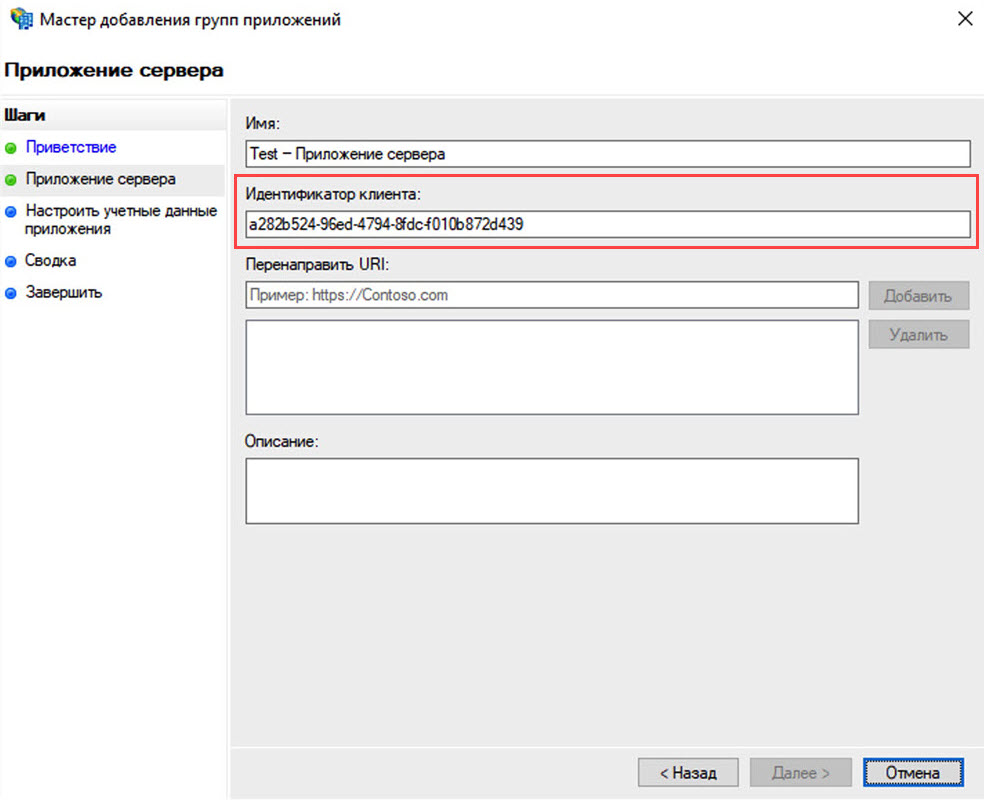Image resolution: width=984 pixels, height=800 pixels.
Task: Click the blue bullet beside Завершить
Action: click(x=11, y=293)
